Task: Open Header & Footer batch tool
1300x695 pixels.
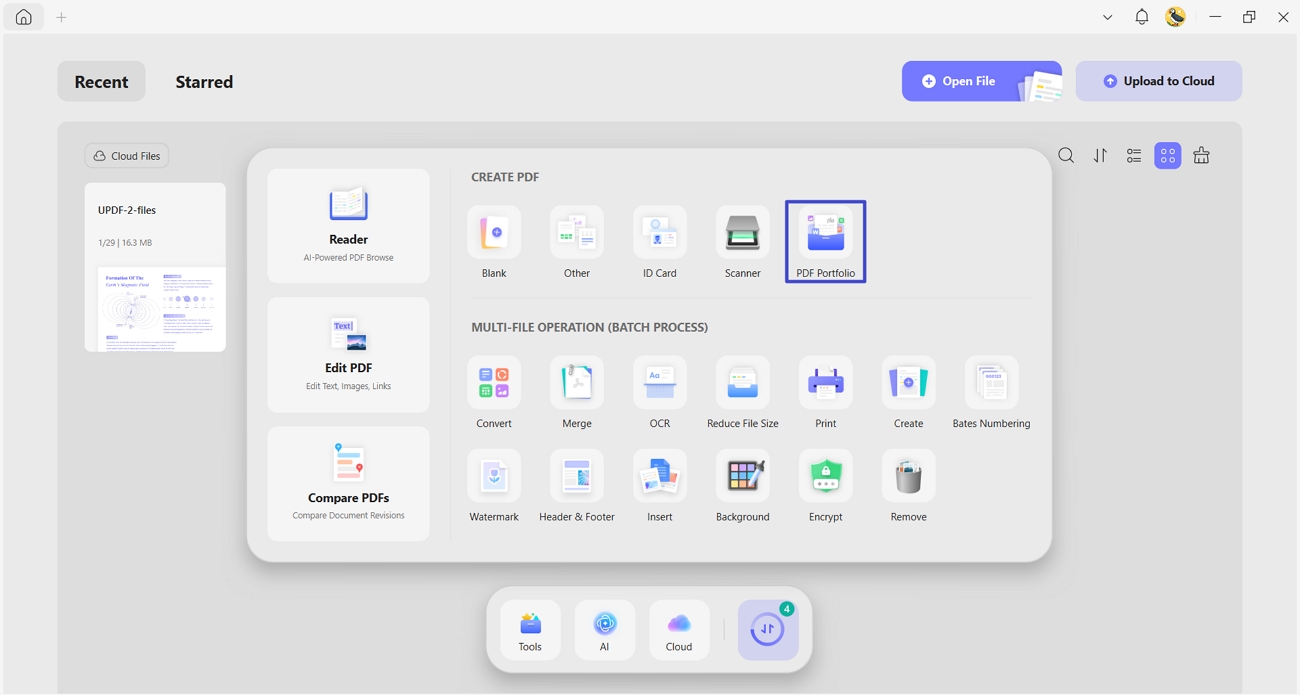Action: [577, 486]
